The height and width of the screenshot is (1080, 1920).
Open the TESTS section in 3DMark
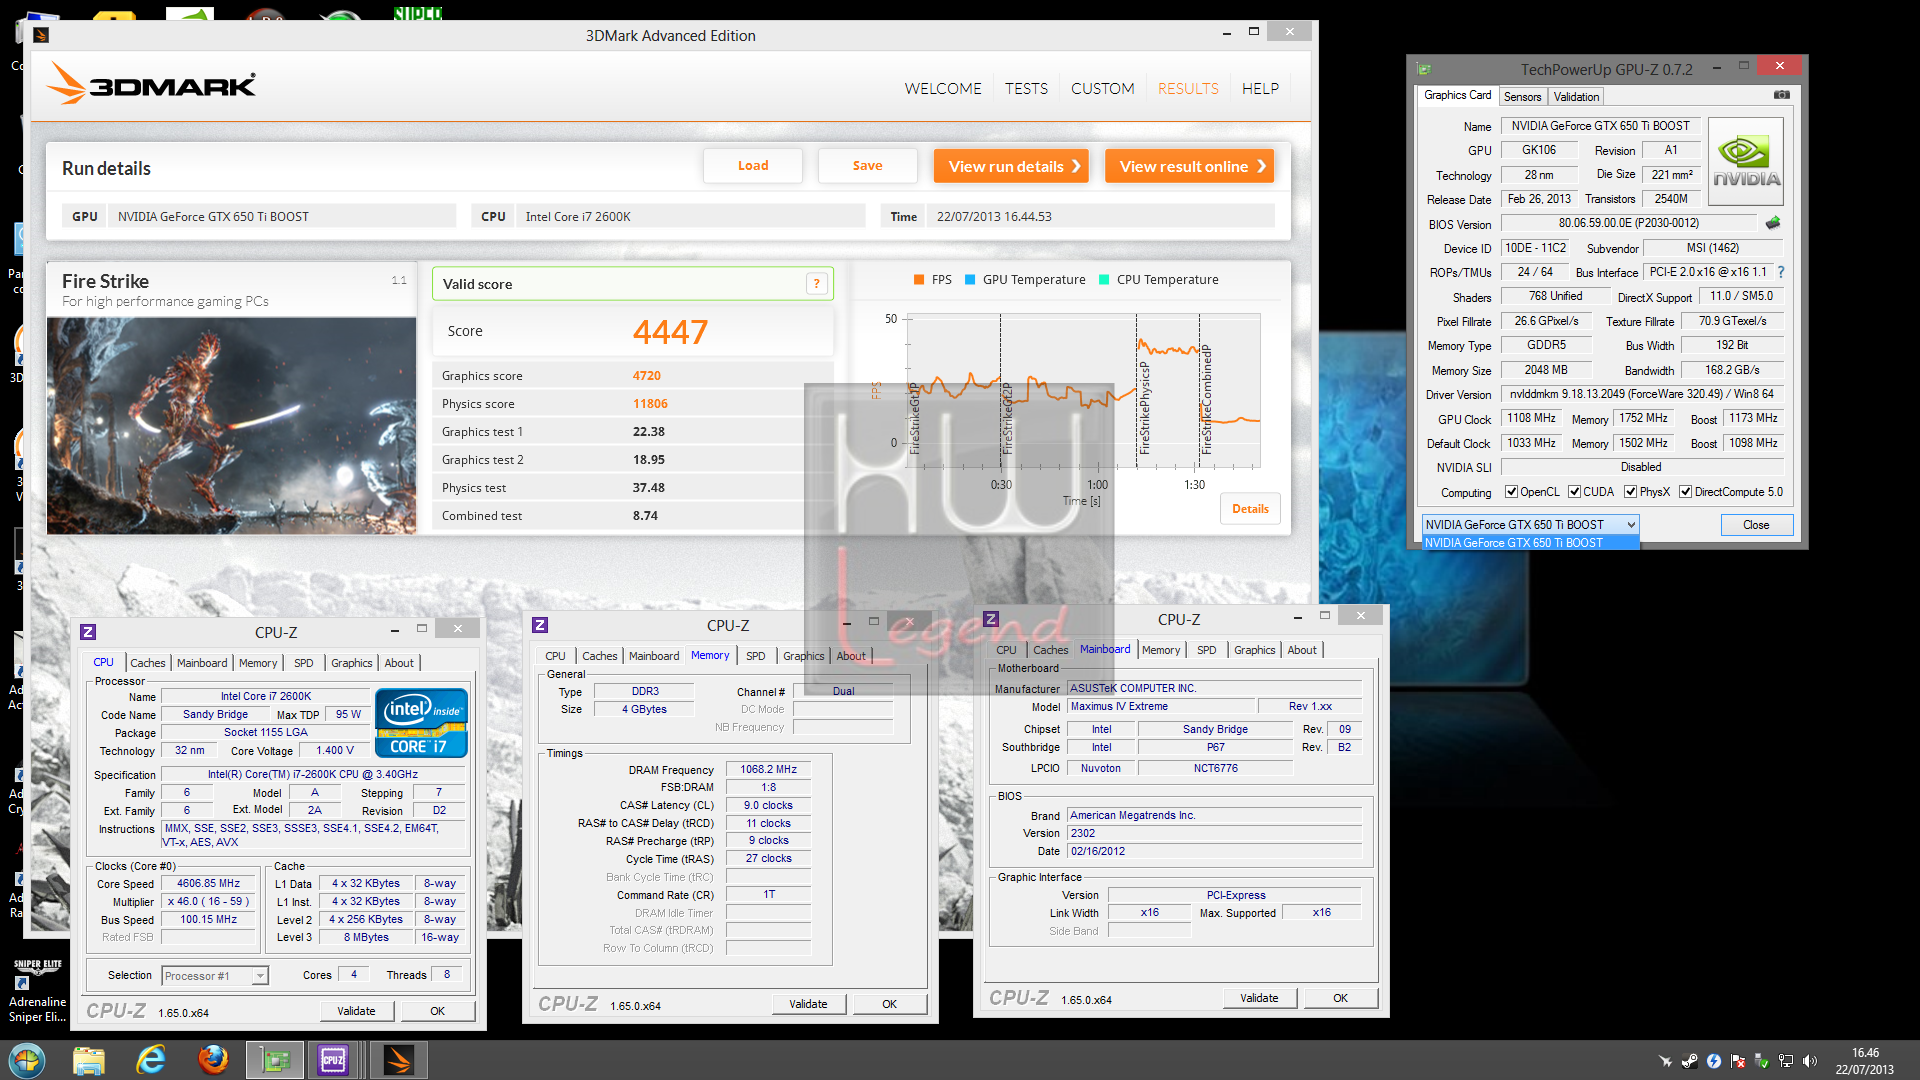point(1026,88)
